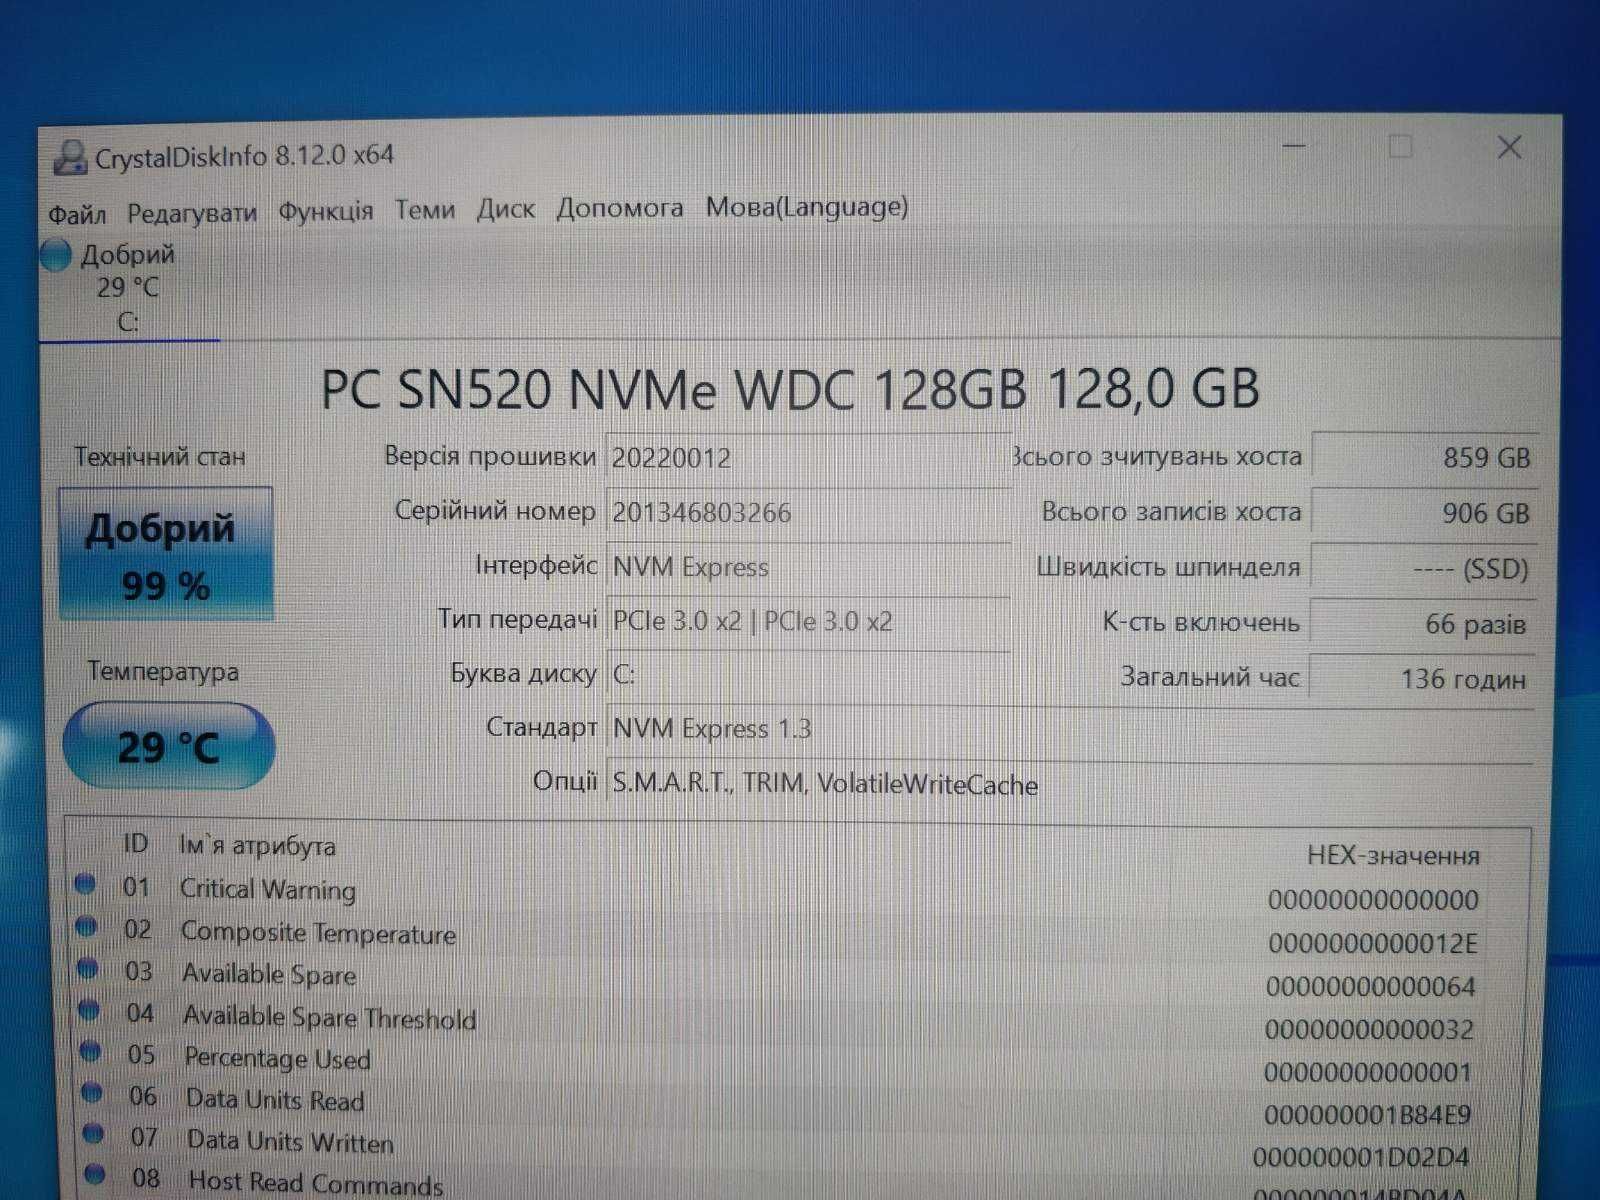The height and width of the screenshot is (1200, 1600).
Task: Open the Файл menu
Action: (77, 213)
